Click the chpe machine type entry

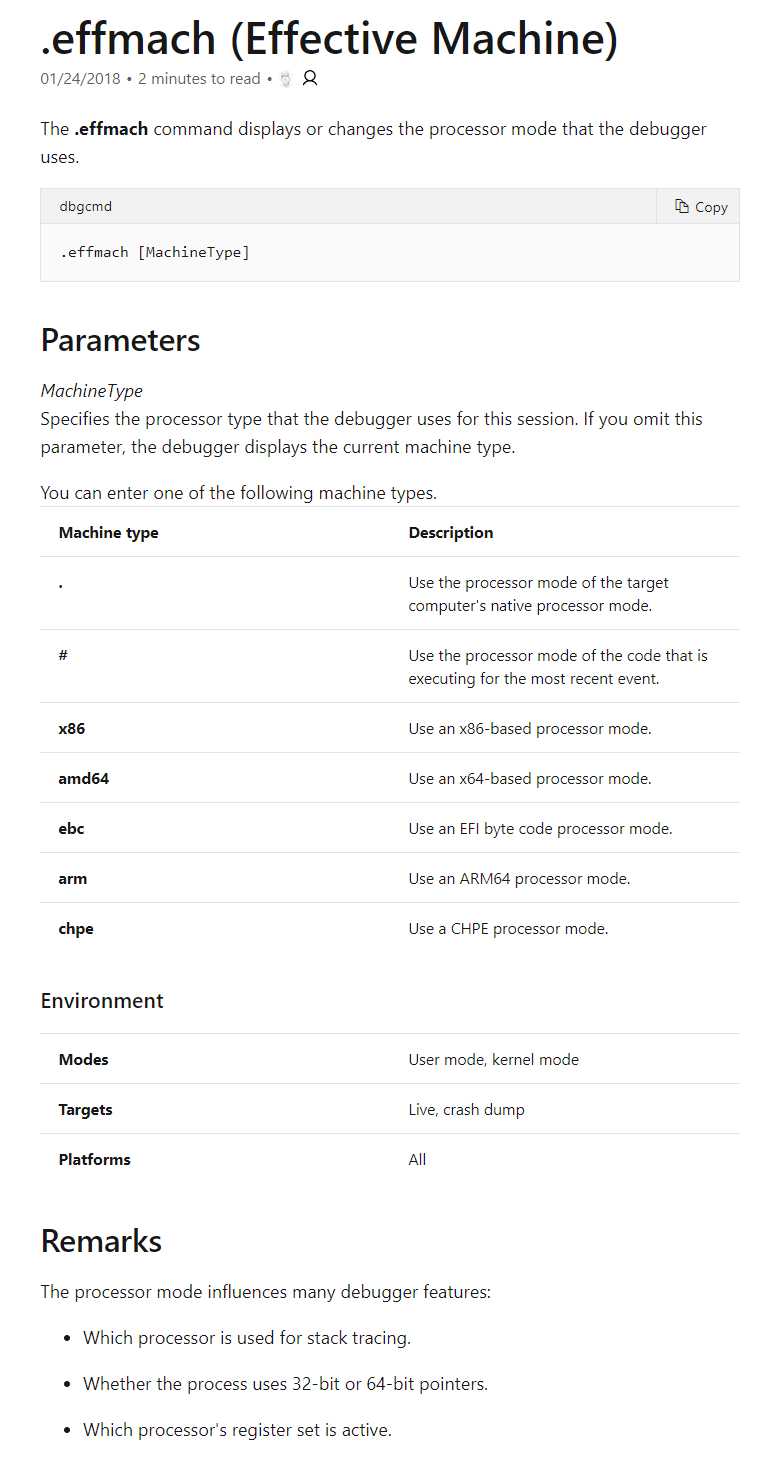(x=76, y=929)
